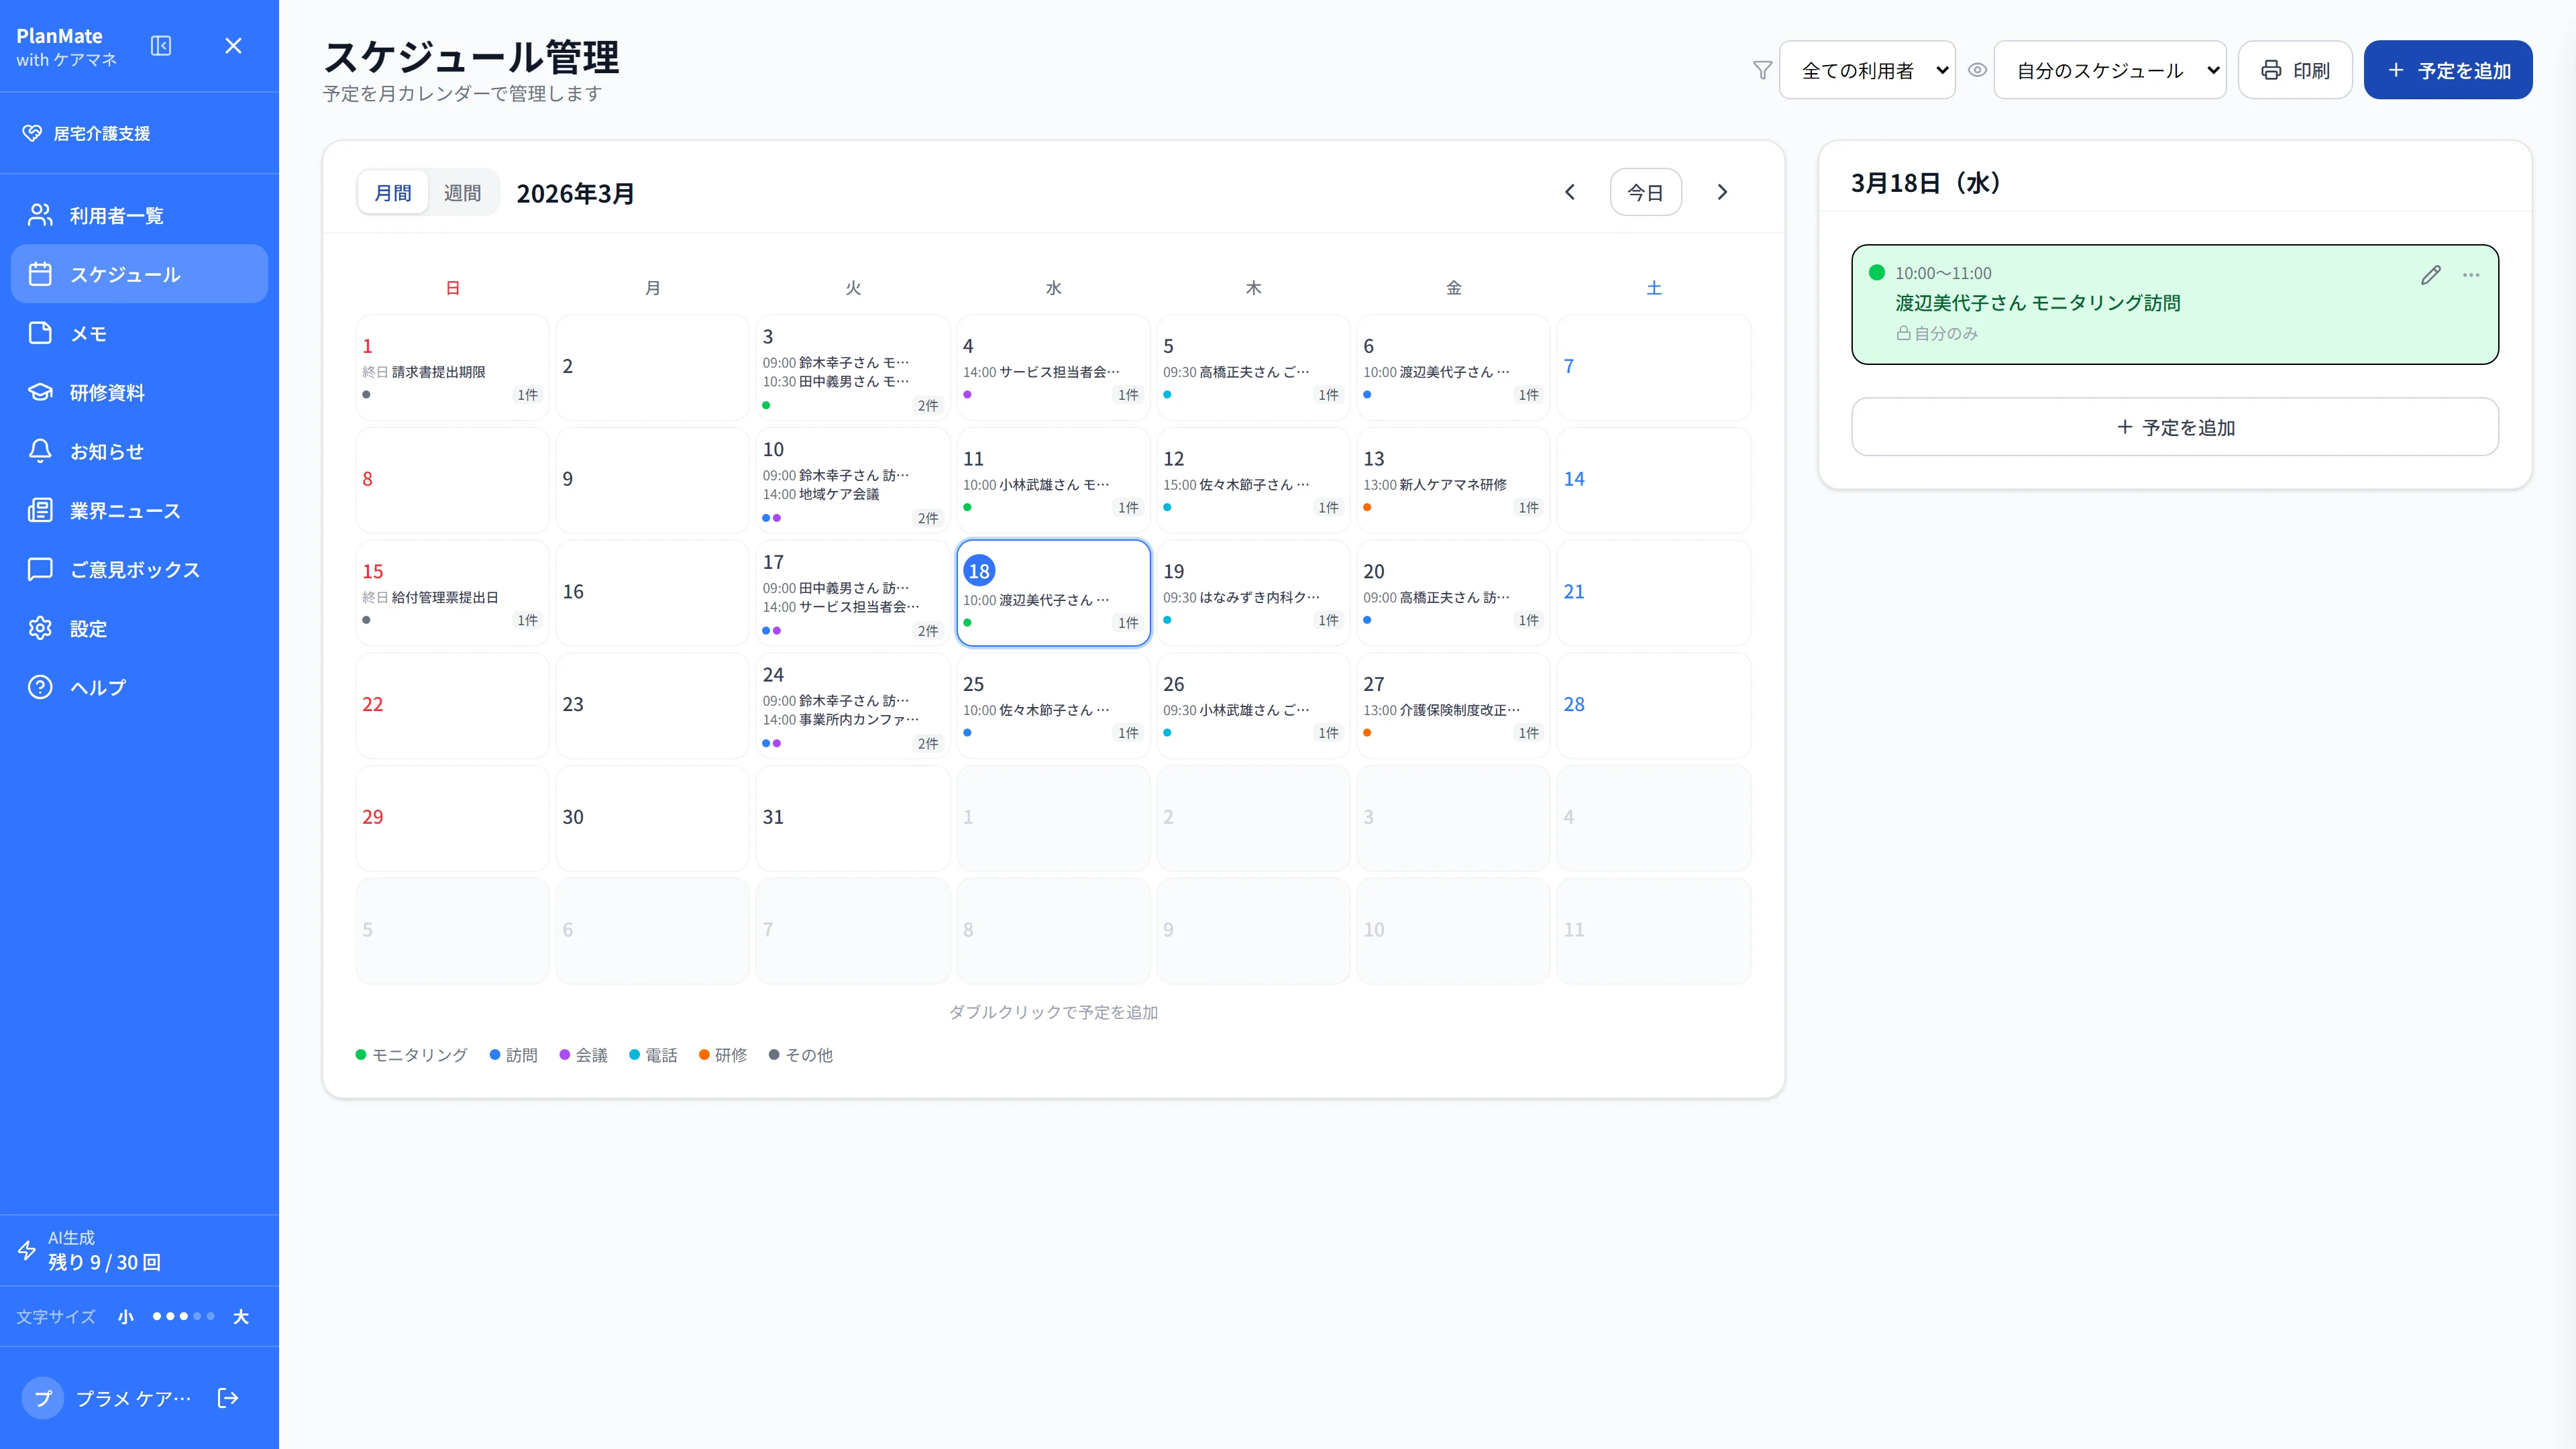Click the logout icon beside user name

(228, 1398)
